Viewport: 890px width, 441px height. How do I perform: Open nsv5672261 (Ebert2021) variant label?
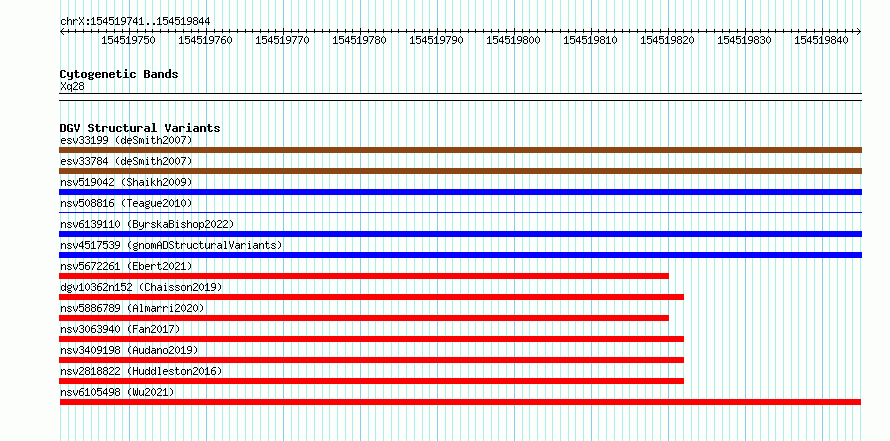(126, 266)
